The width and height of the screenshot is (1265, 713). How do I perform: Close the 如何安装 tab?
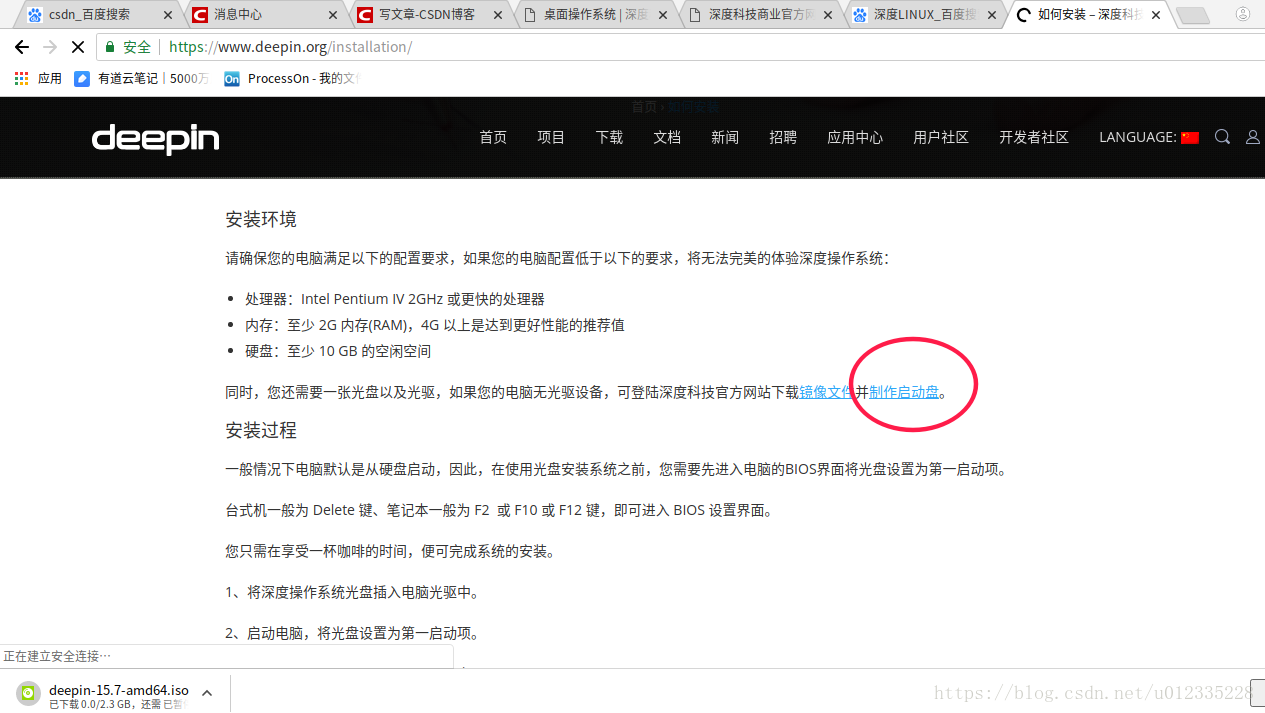(1156, 15)
